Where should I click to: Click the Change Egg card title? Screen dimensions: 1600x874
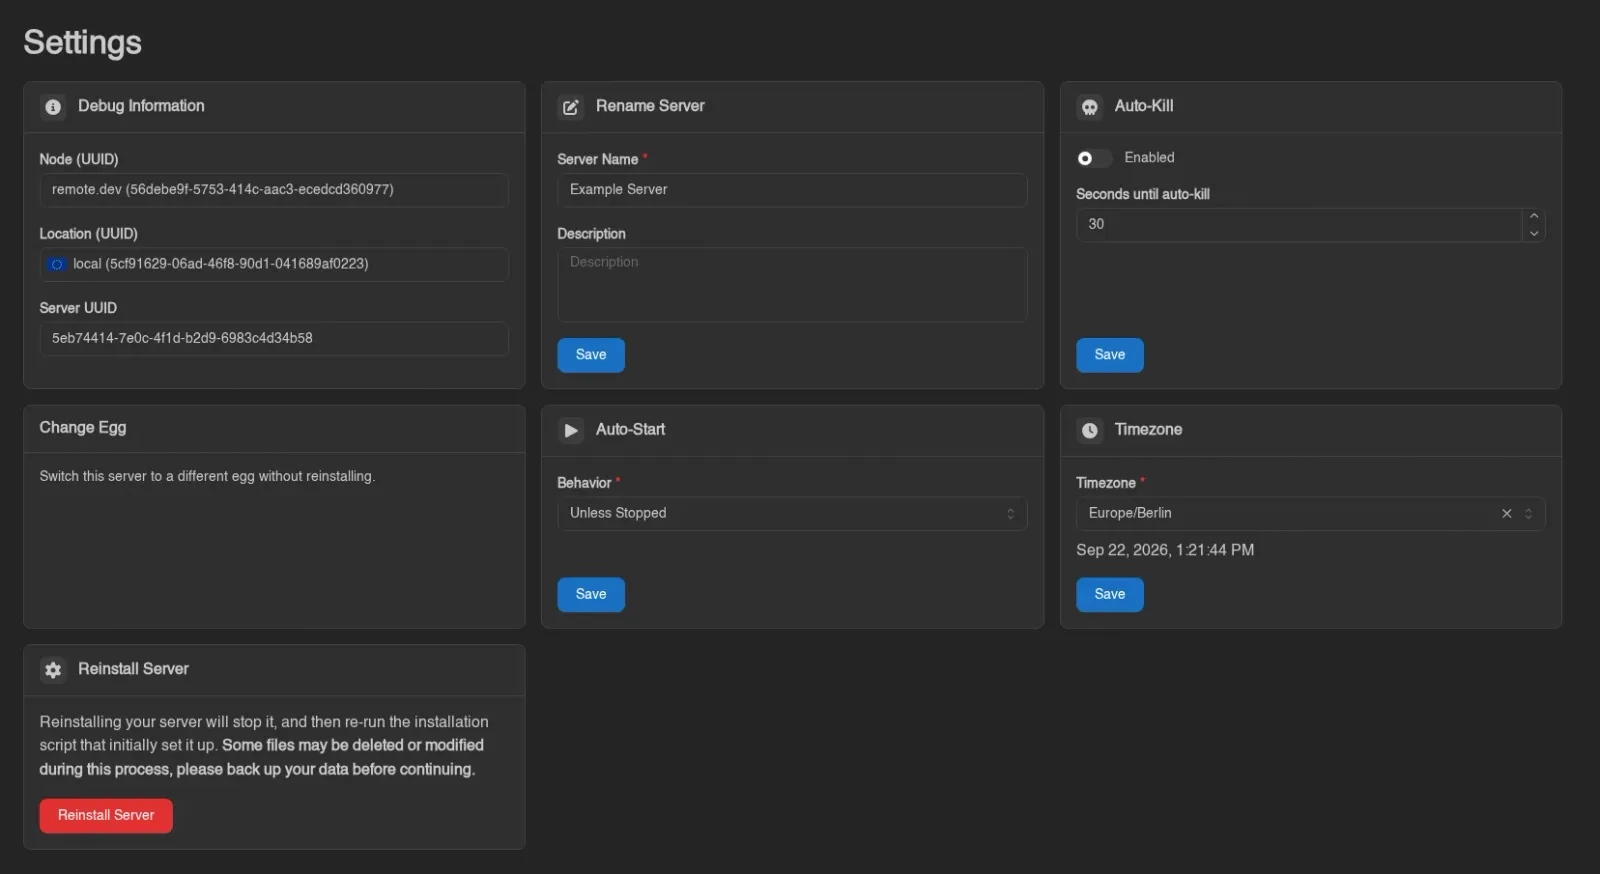(83, 428)
